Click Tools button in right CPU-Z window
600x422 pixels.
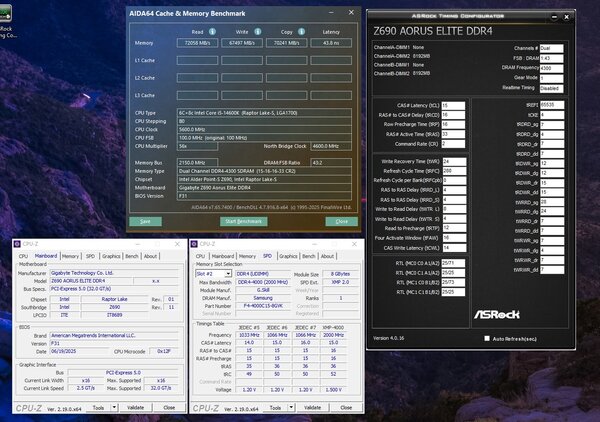[275, 407]
